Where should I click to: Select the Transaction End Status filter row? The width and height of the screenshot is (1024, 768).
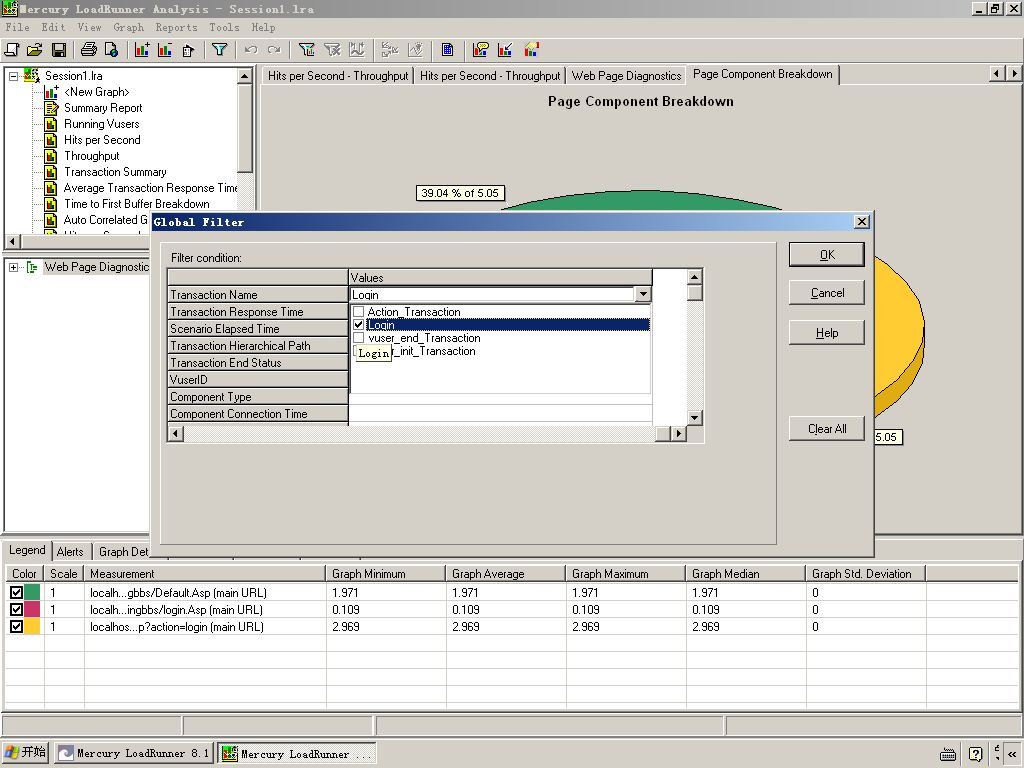[258, 363]
